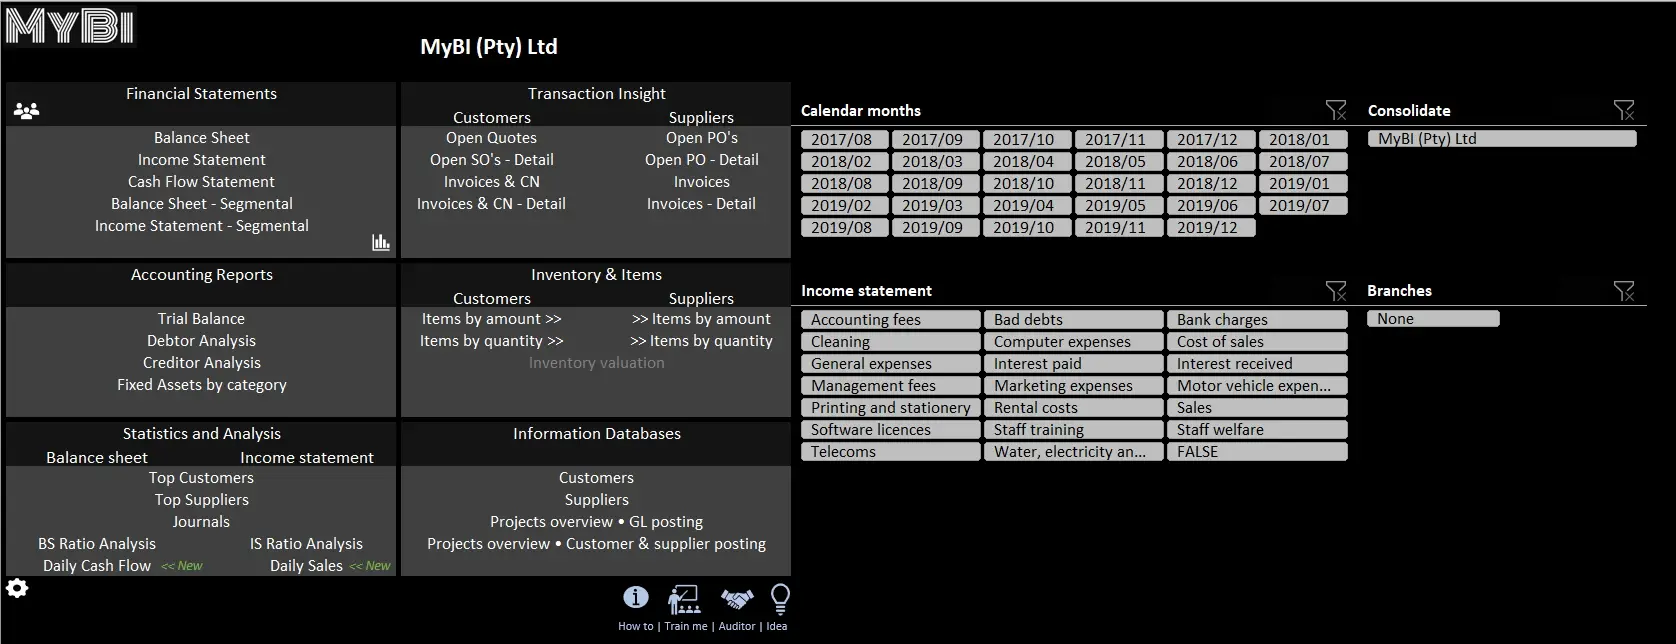
Task: Toggle the FALSE slicer item
Action: (1257, 452)
